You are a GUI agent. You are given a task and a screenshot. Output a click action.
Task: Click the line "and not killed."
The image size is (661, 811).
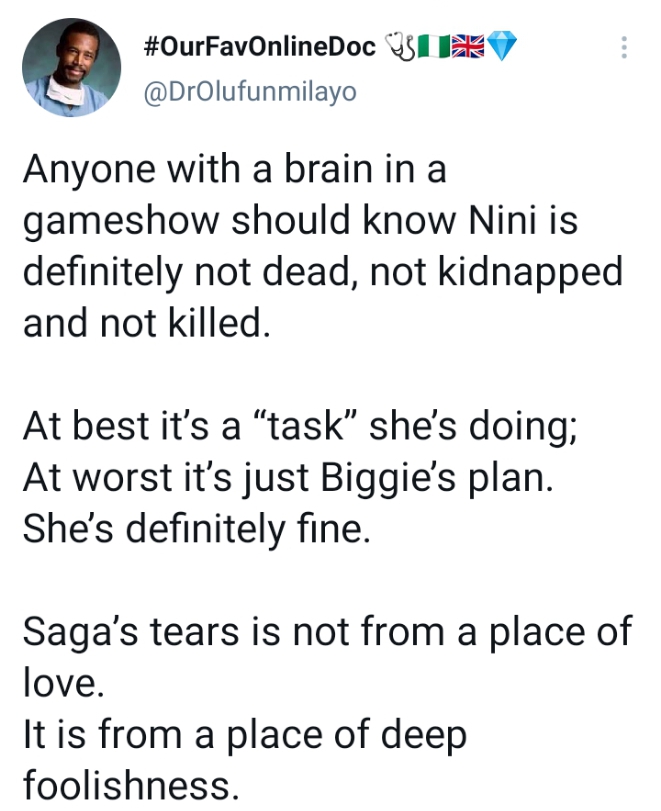(146, 323)
